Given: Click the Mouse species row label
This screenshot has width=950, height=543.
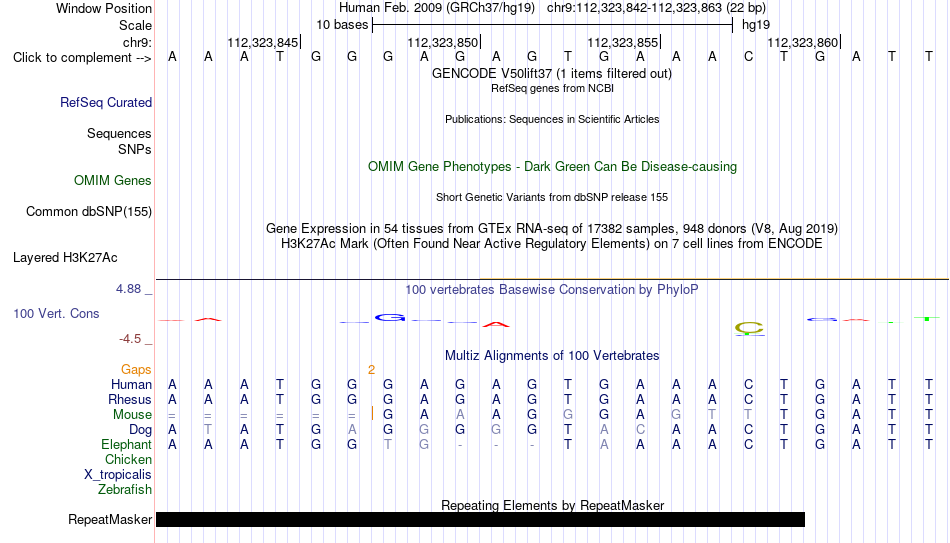Looking at the screenshot, I should 133,415.
